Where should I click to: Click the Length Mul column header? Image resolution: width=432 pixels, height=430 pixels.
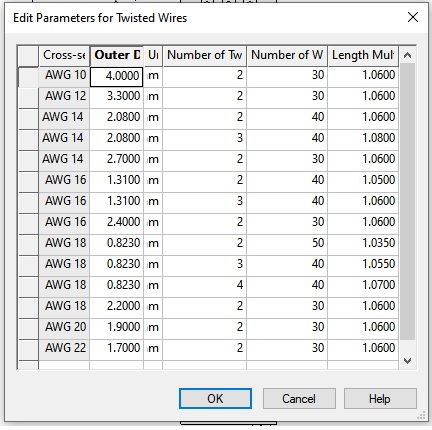click(x=363, y=55)
